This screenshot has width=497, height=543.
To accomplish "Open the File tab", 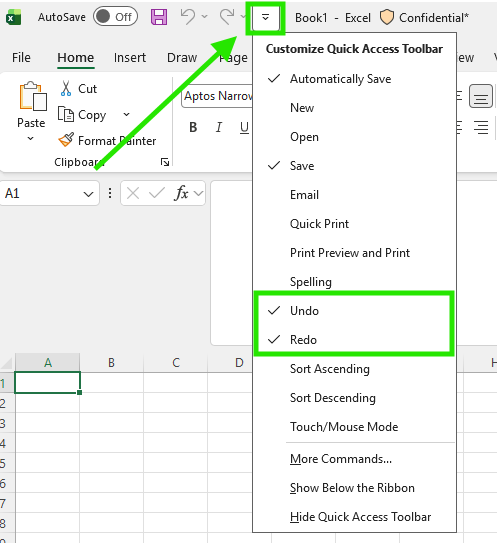I will pos(21,57).
